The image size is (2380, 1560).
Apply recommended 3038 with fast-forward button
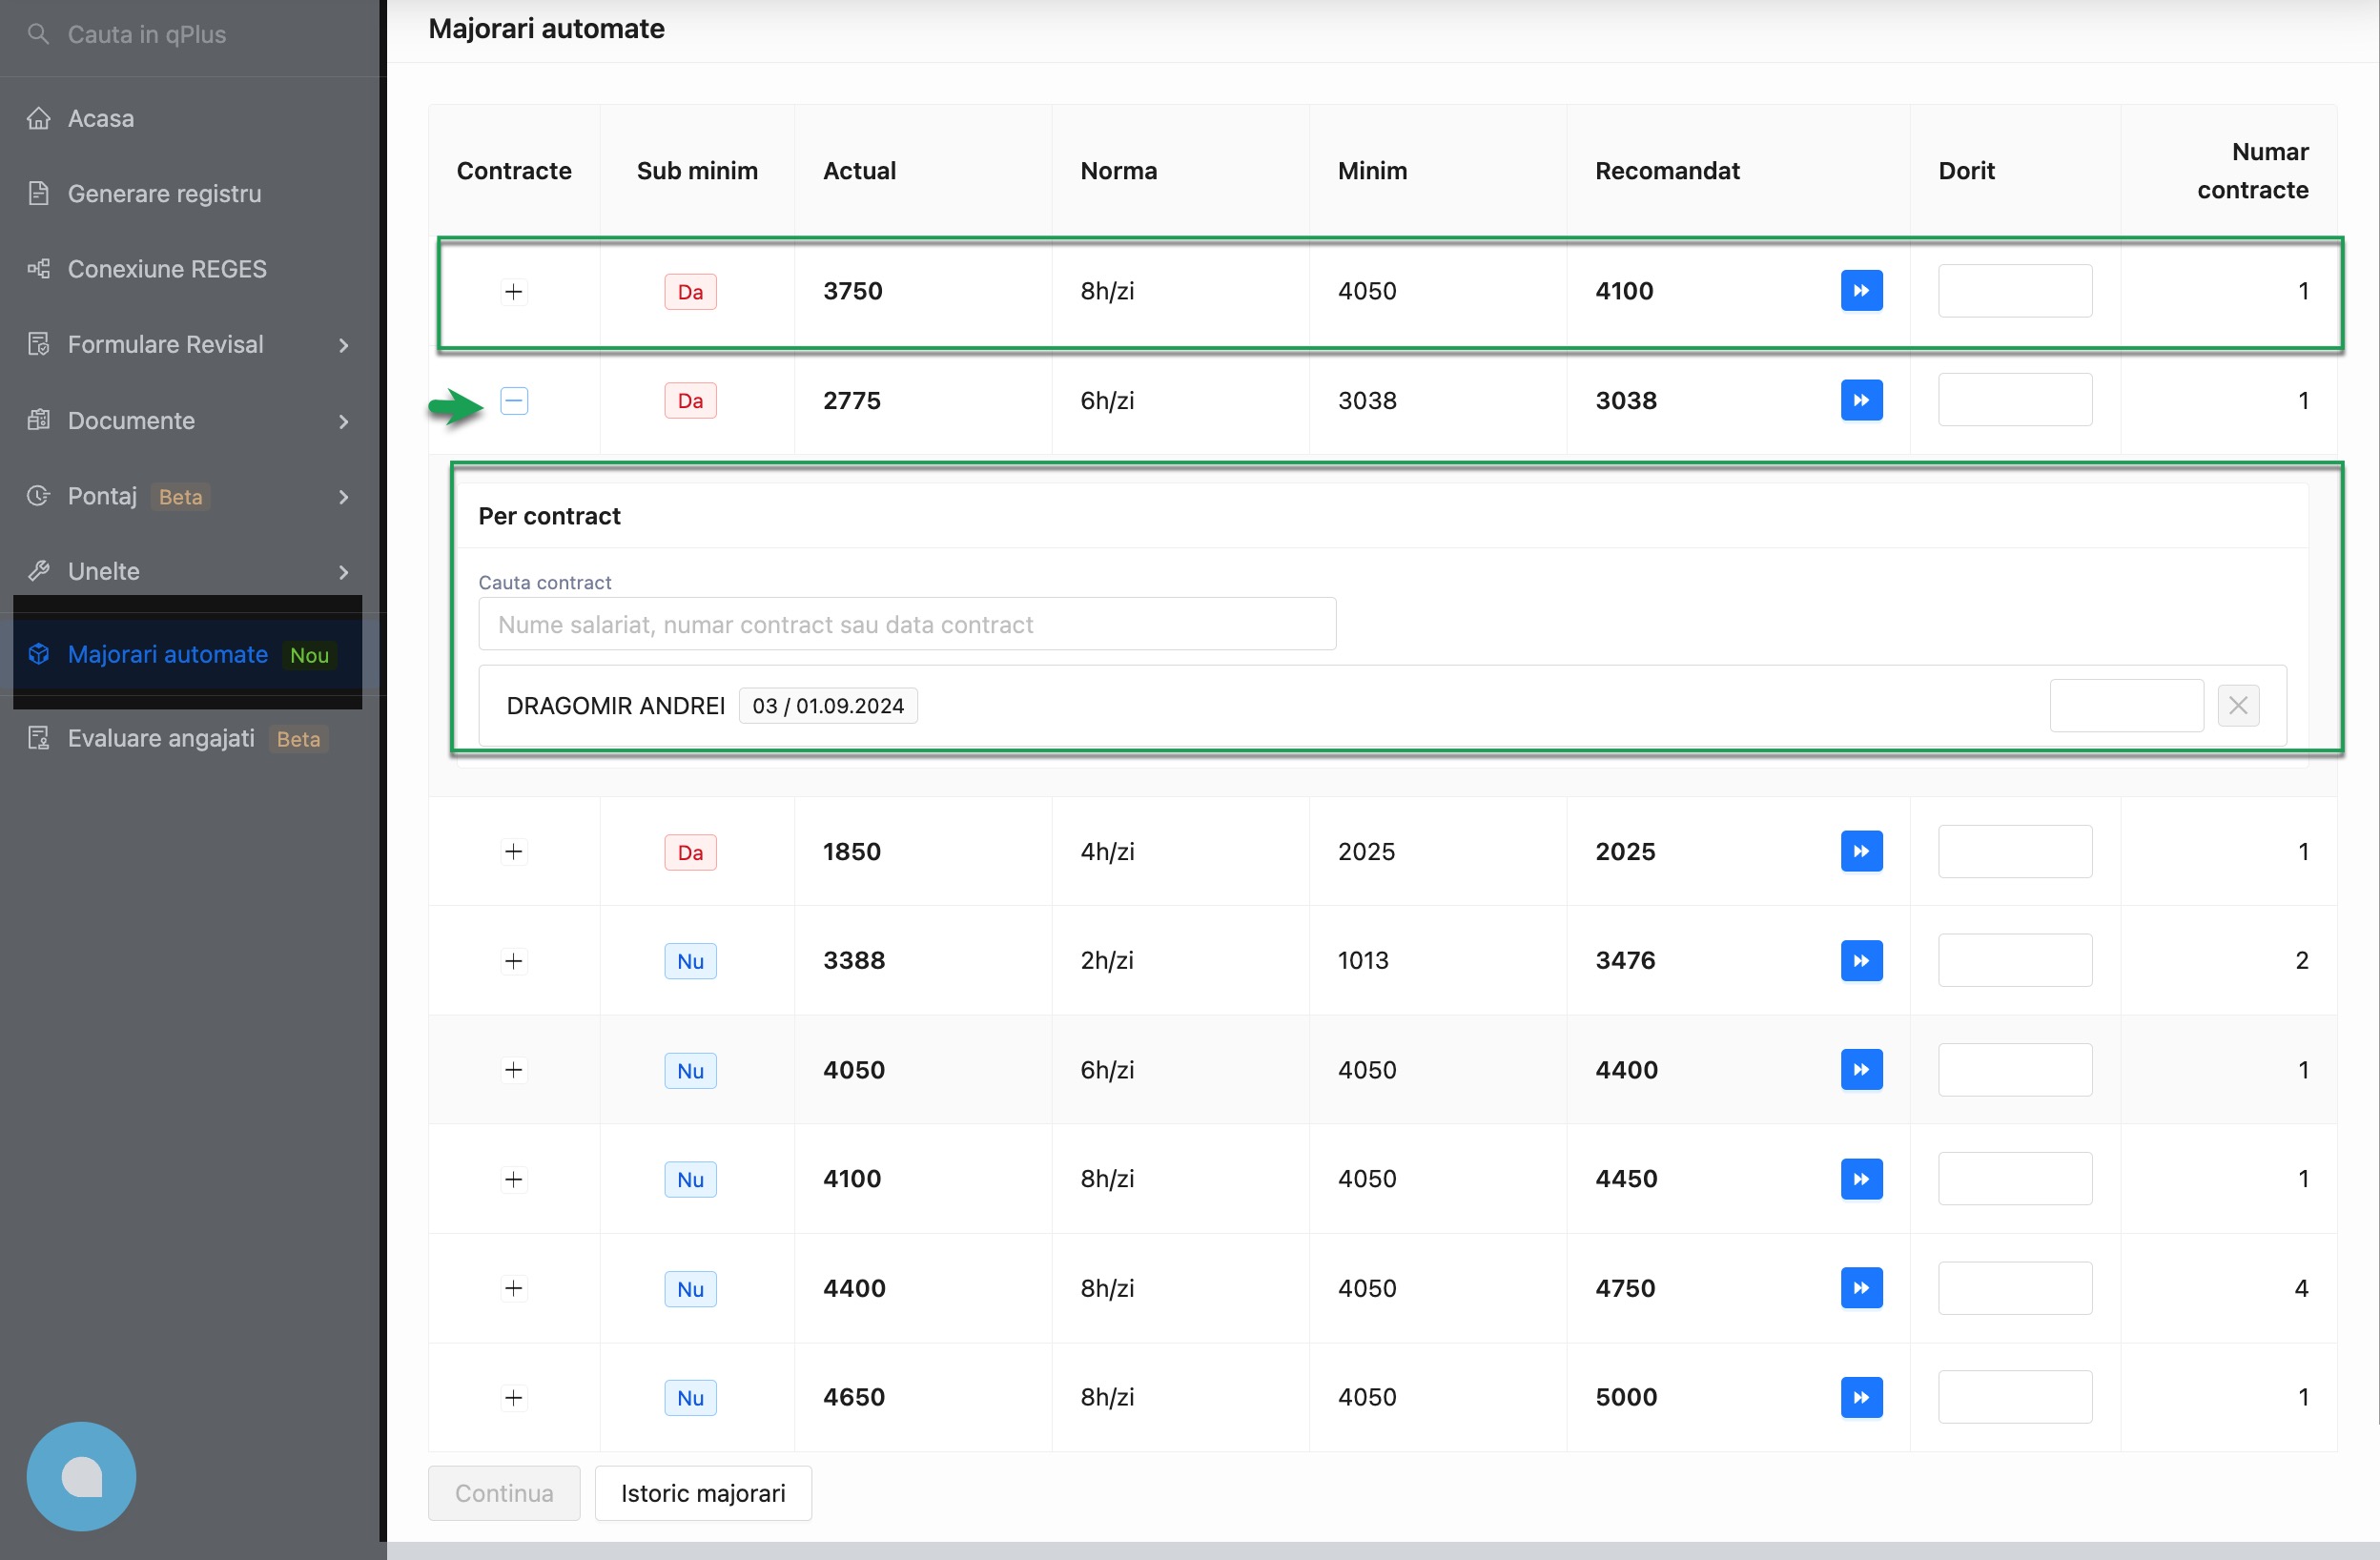(1861, 400)
